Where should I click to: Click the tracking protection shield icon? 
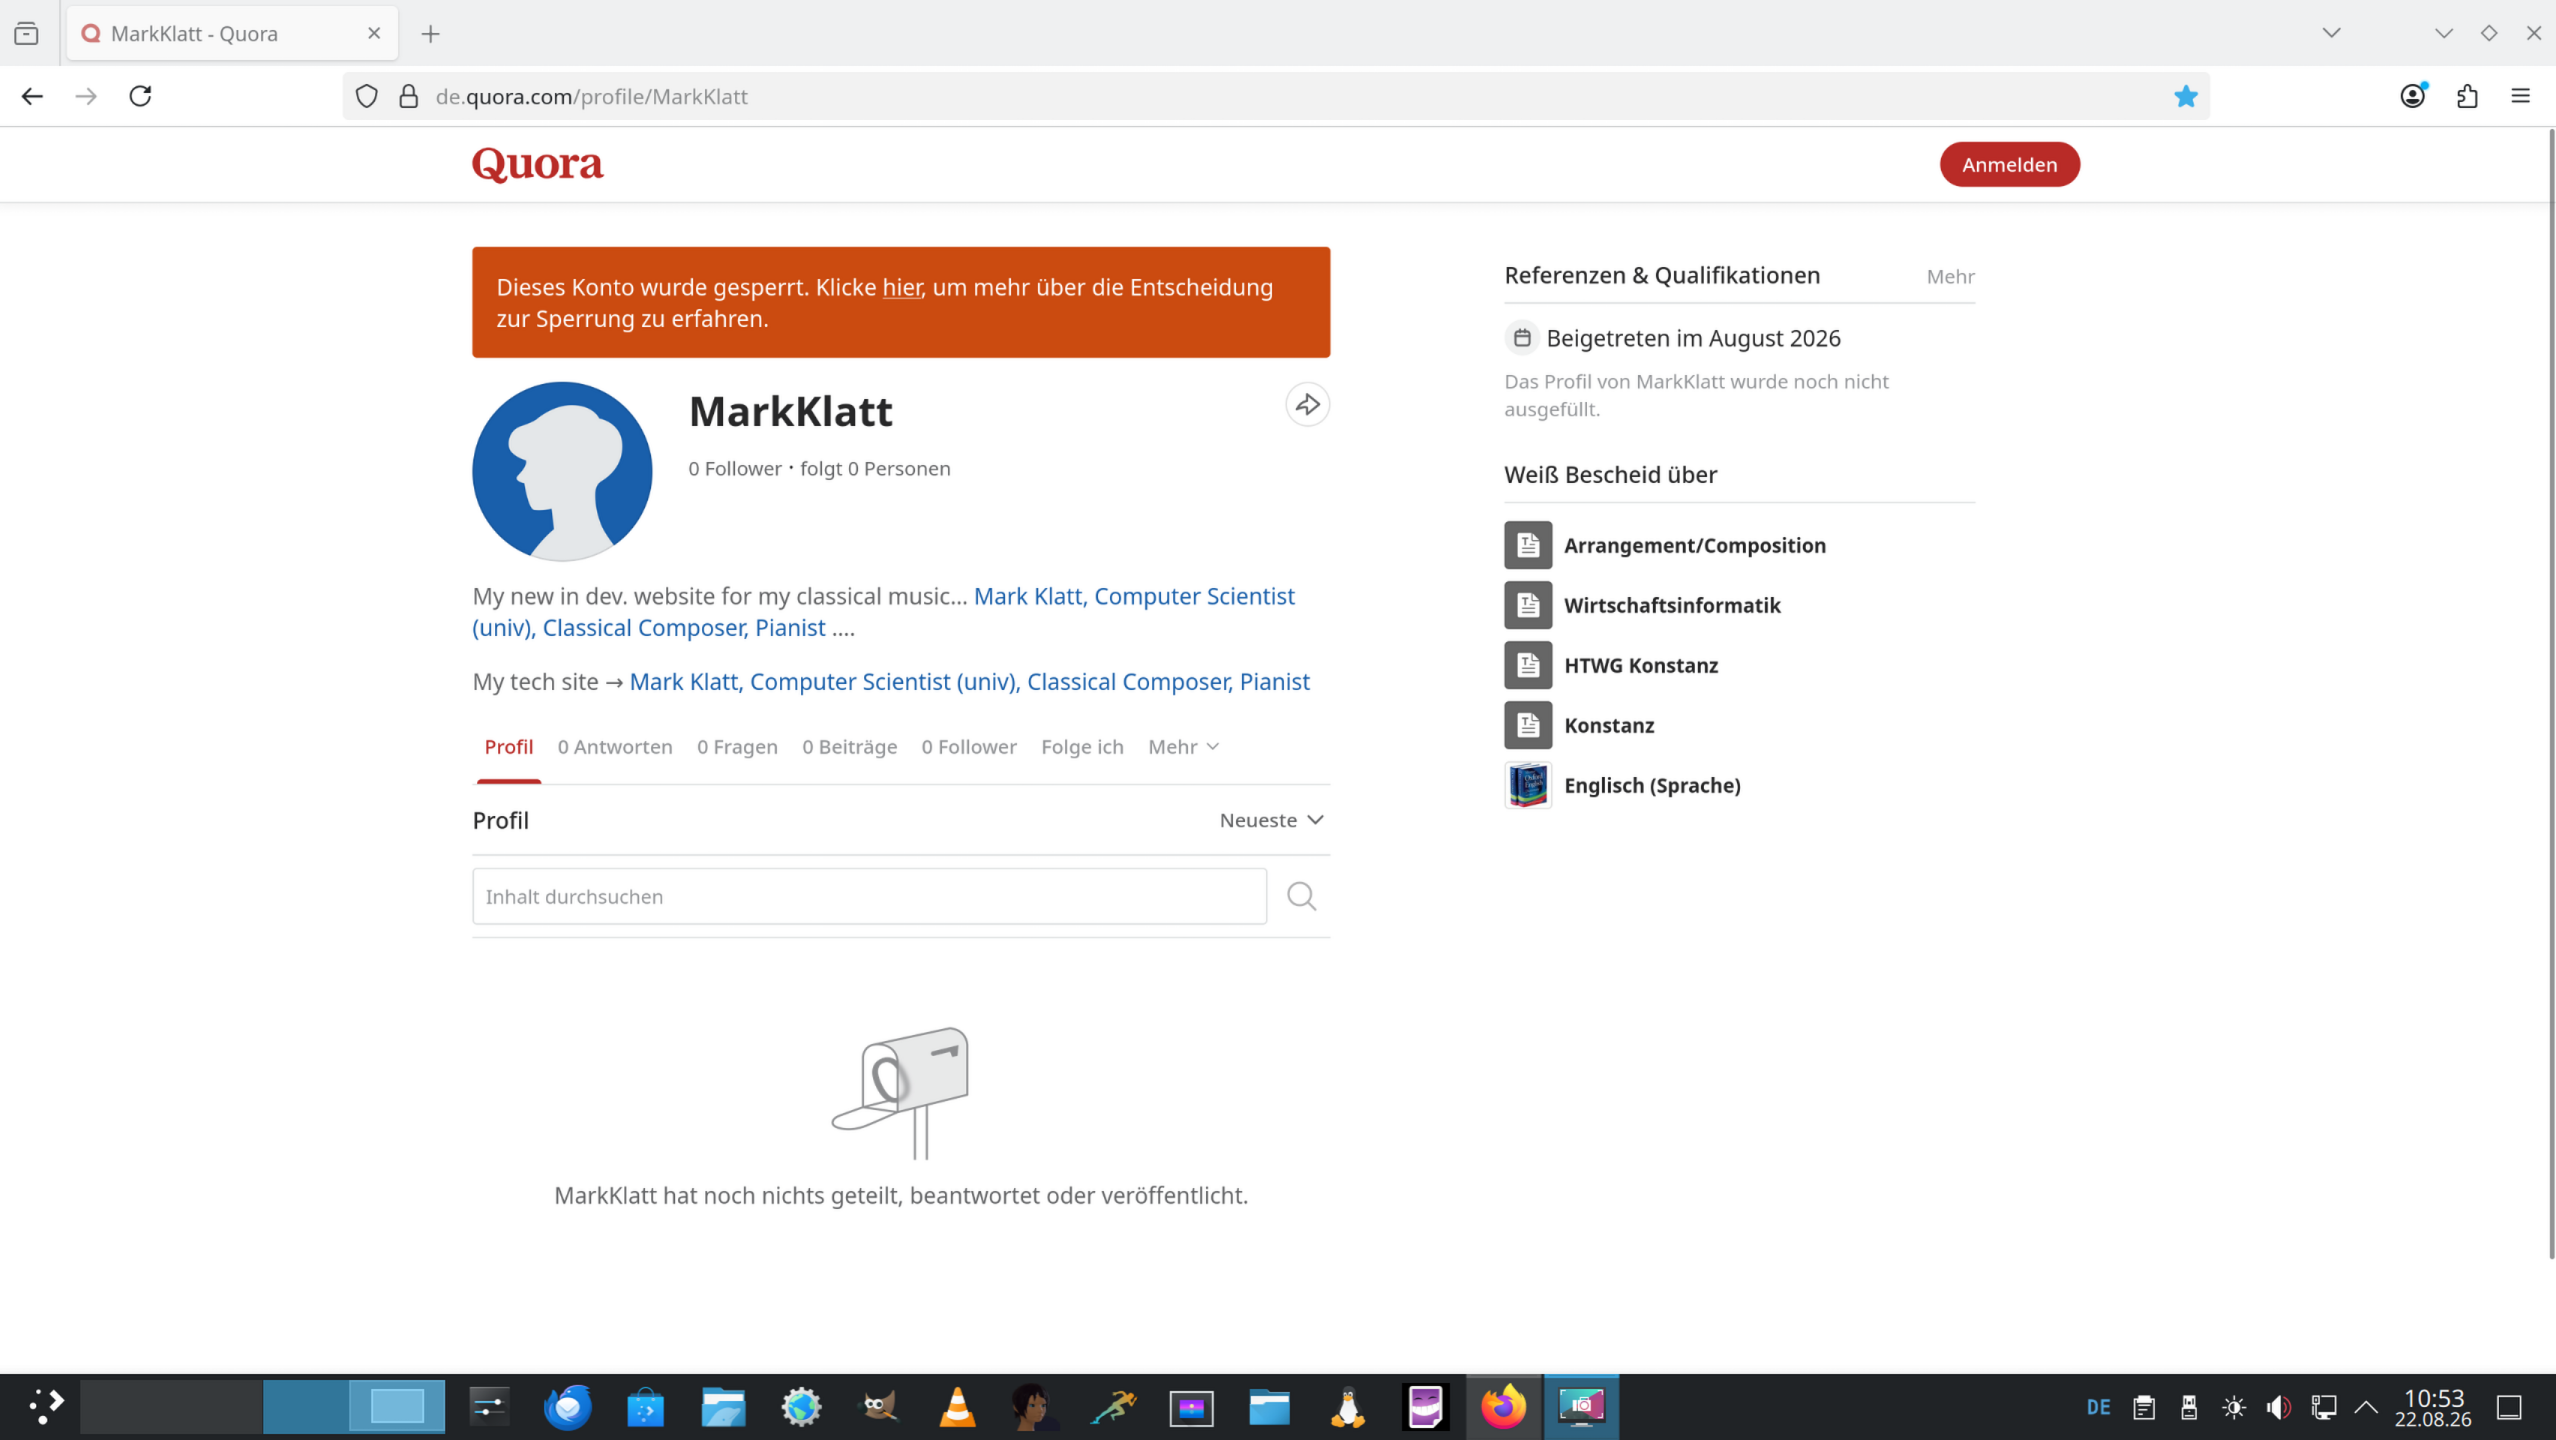[367, 96]
